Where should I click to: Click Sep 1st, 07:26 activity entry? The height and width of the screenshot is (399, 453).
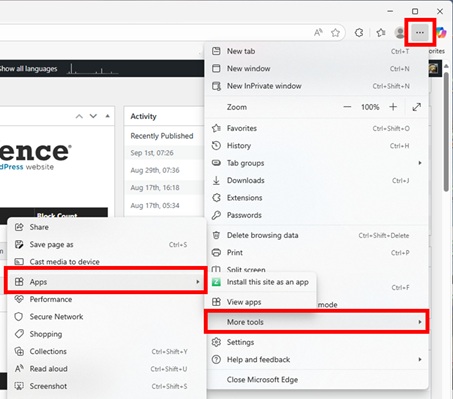(152, 153)
